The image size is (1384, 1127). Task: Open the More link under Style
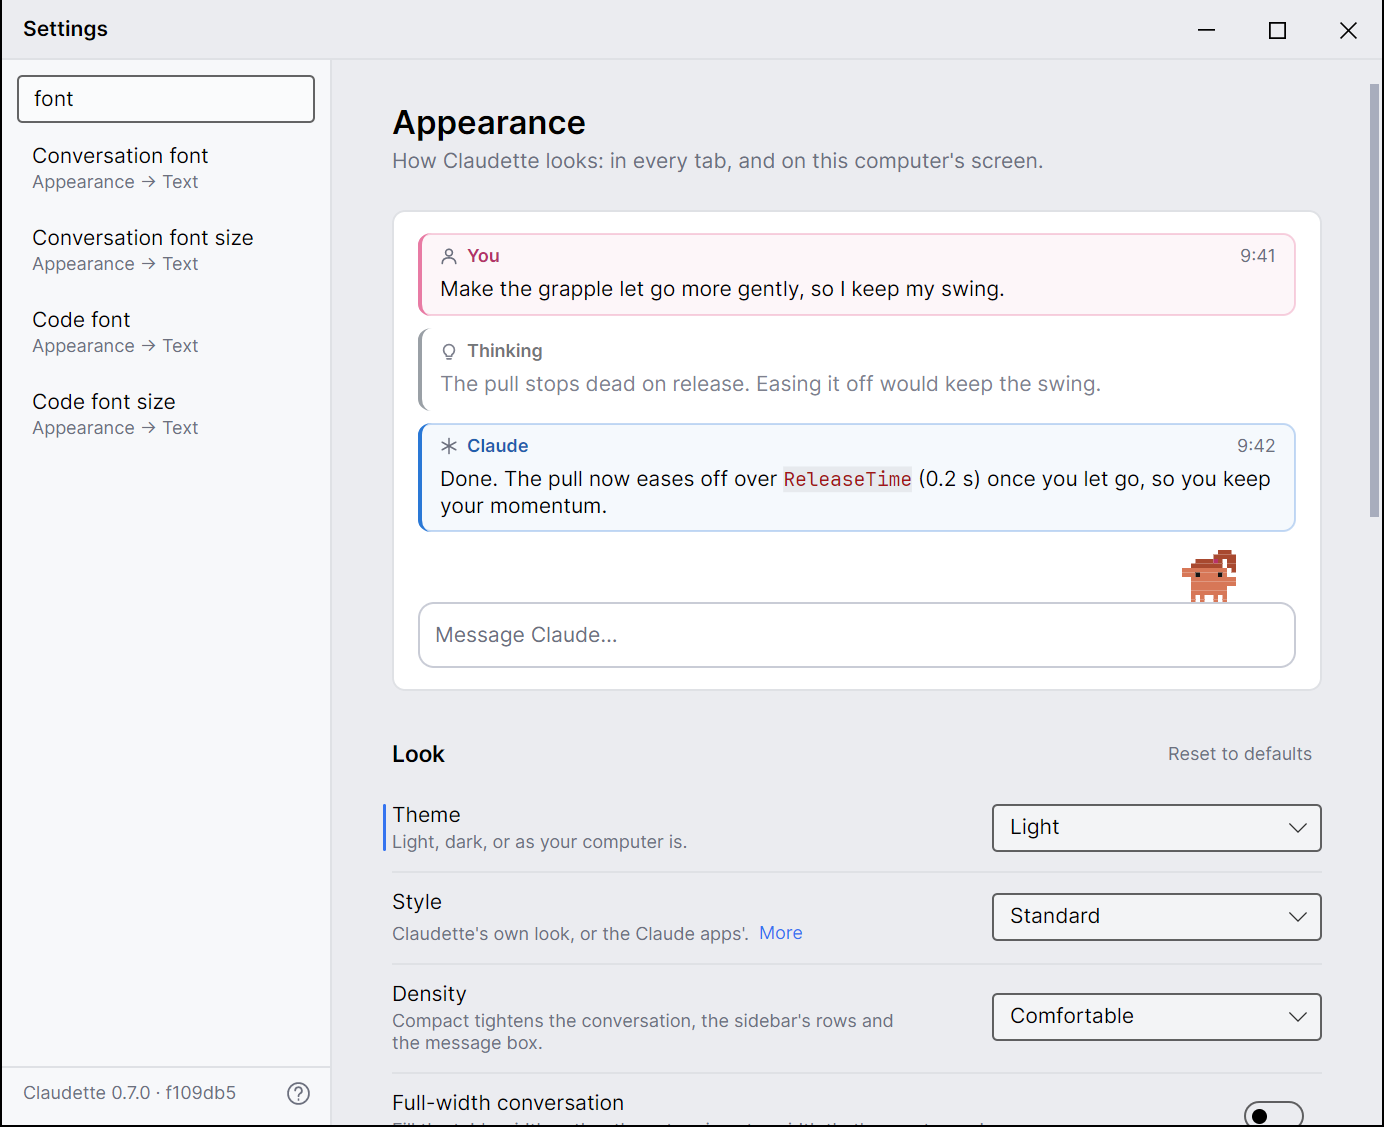pyautogui.click(x=781, y=933)
